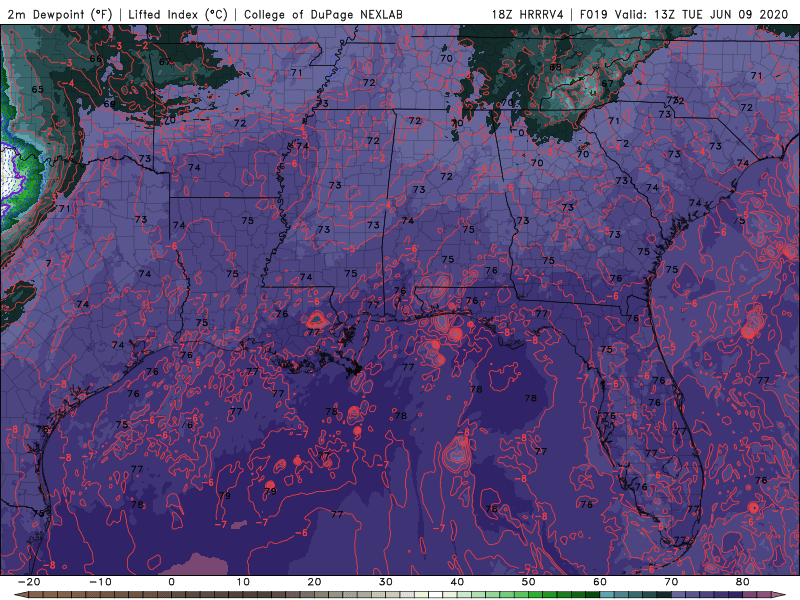Click the -20 colorbar tick label
Viewport: 800px width, 600px height.
point(29,582)
